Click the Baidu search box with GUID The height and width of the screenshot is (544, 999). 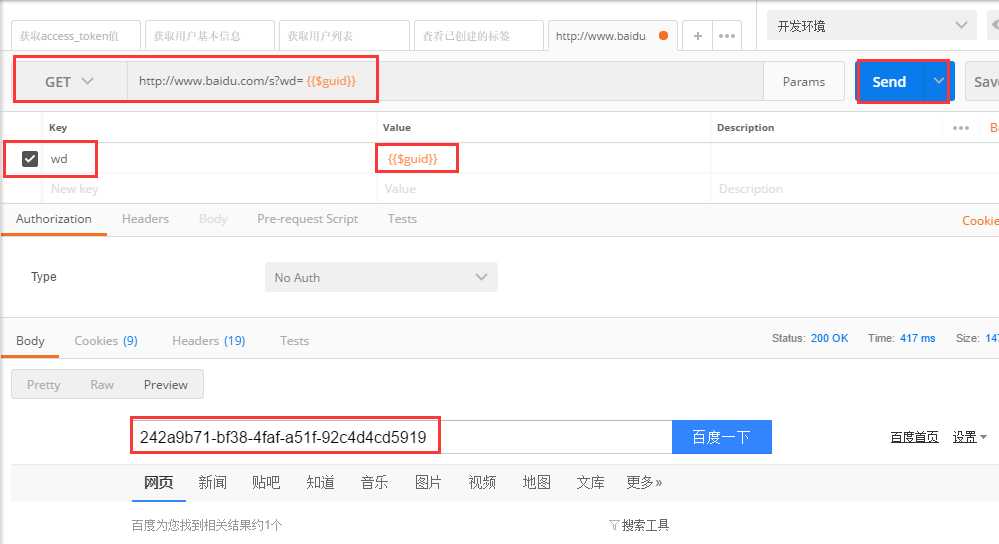point(401,437)
